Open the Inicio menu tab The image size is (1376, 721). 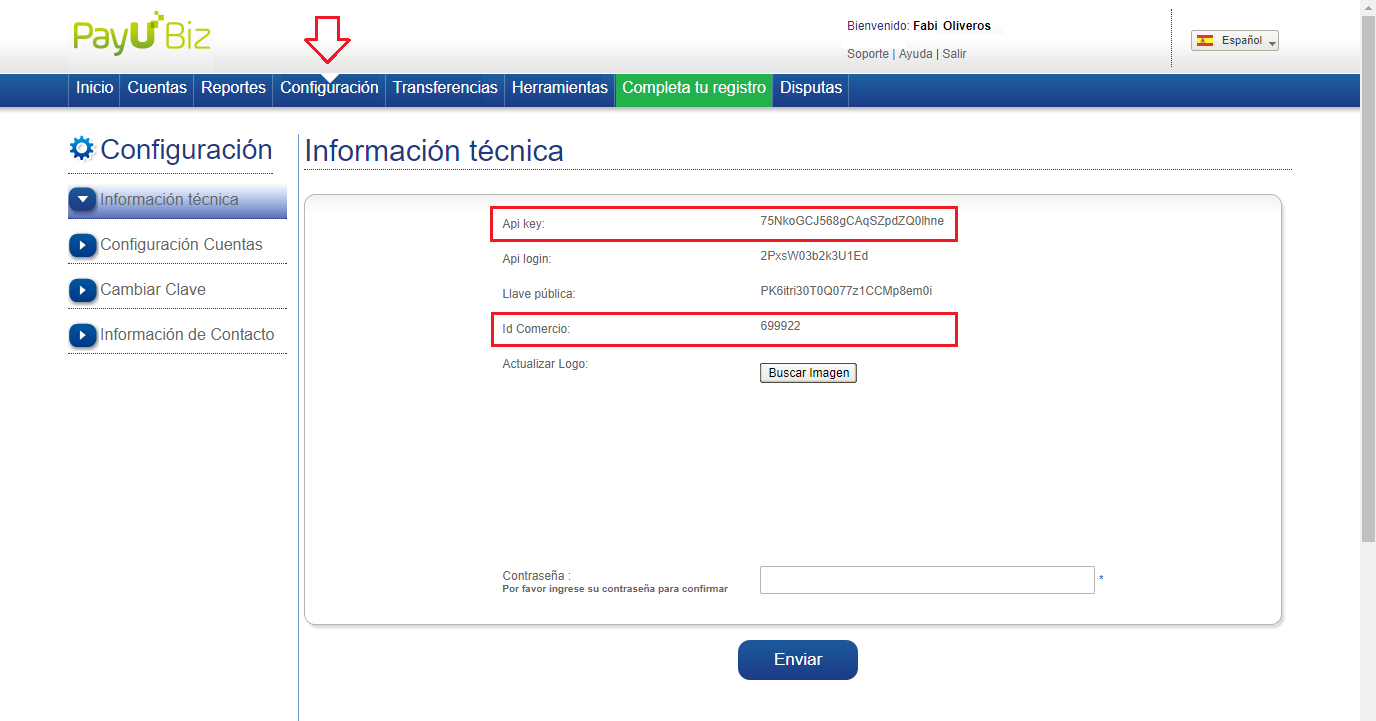click(95, 88)
